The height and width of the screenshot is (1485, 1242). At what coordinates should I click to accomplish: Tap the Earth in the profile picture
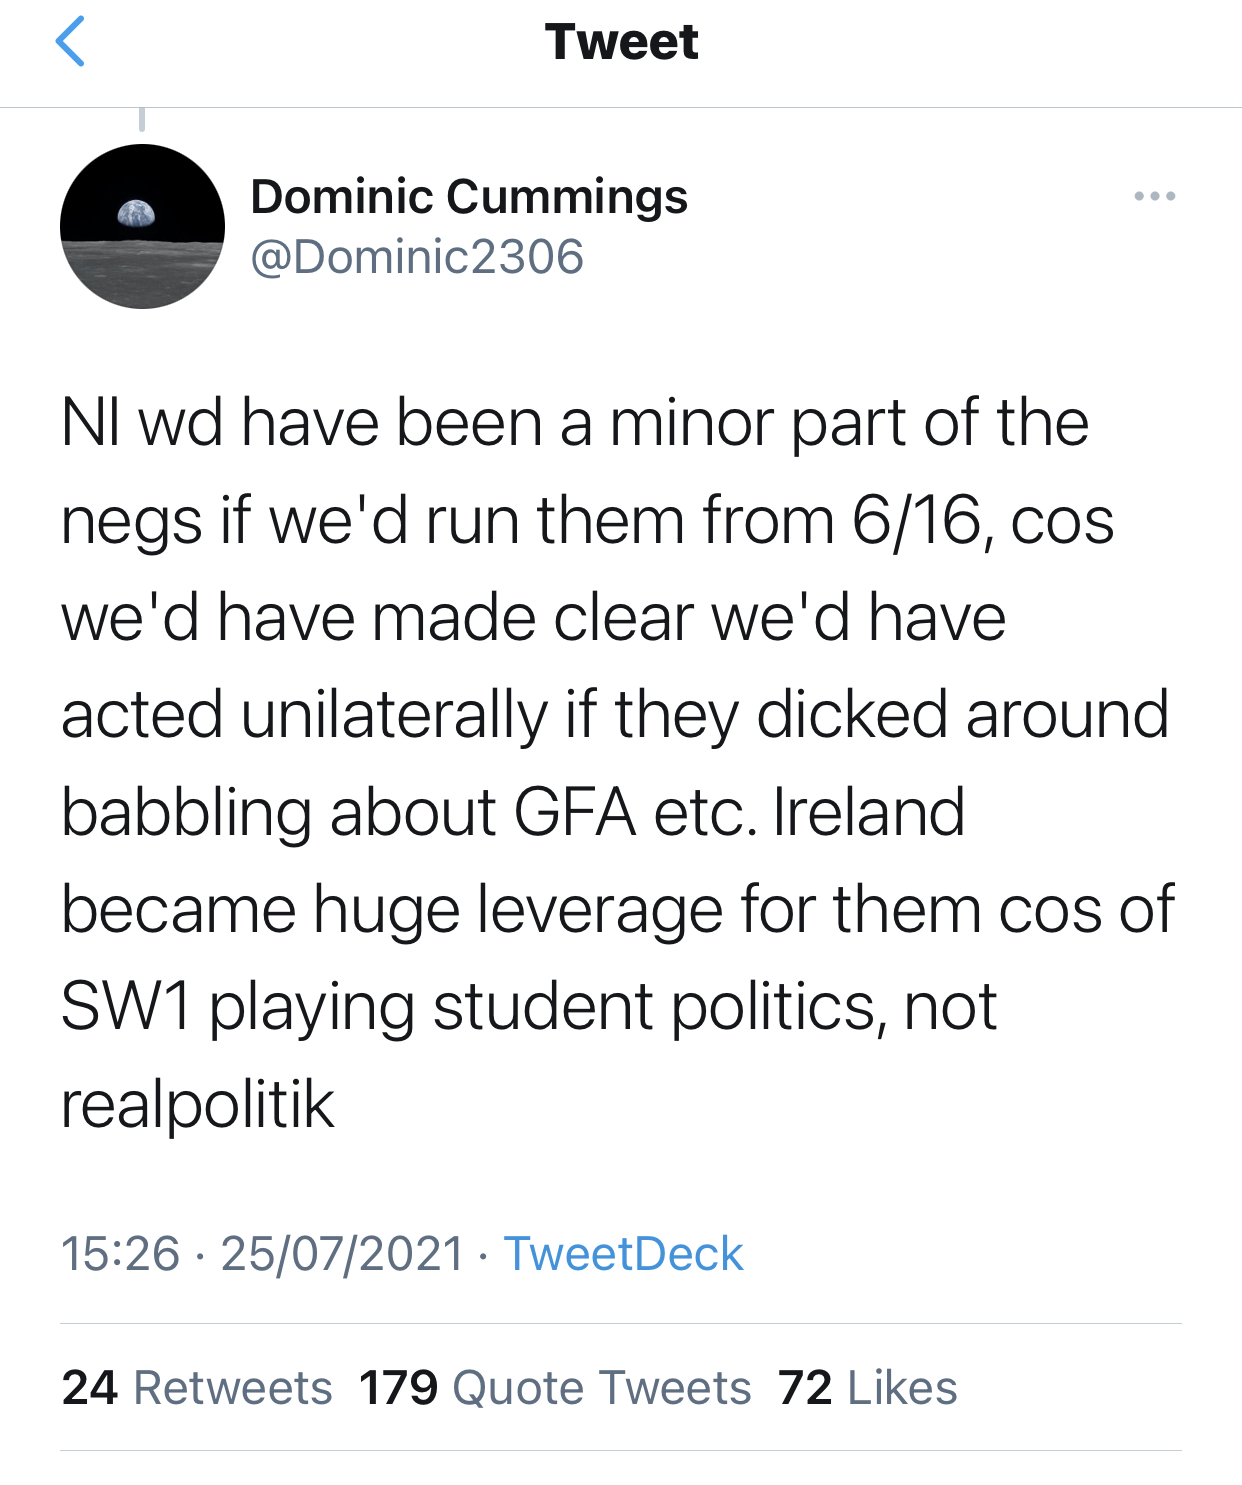136,212
